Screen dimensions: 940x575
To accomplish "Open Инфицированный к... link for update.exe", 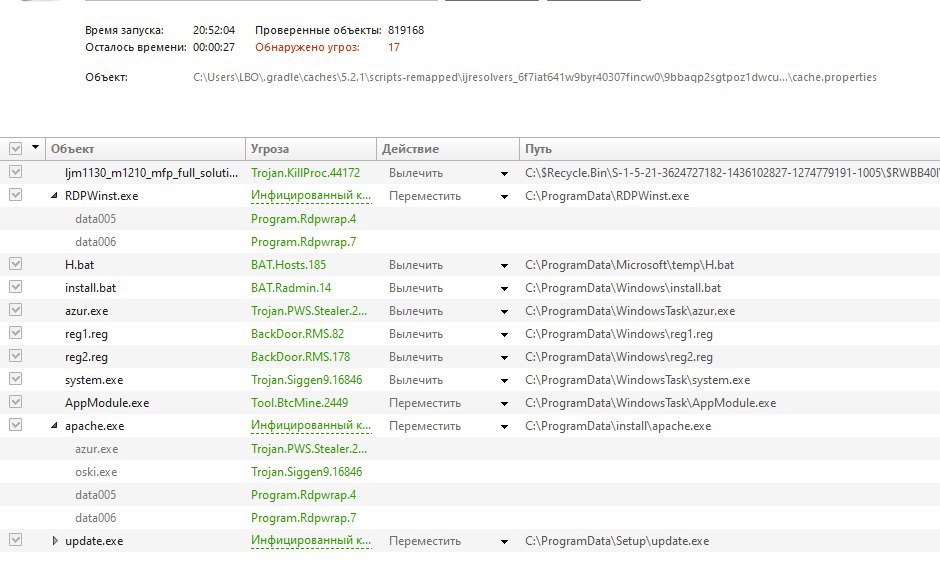I will click(311, 541).
